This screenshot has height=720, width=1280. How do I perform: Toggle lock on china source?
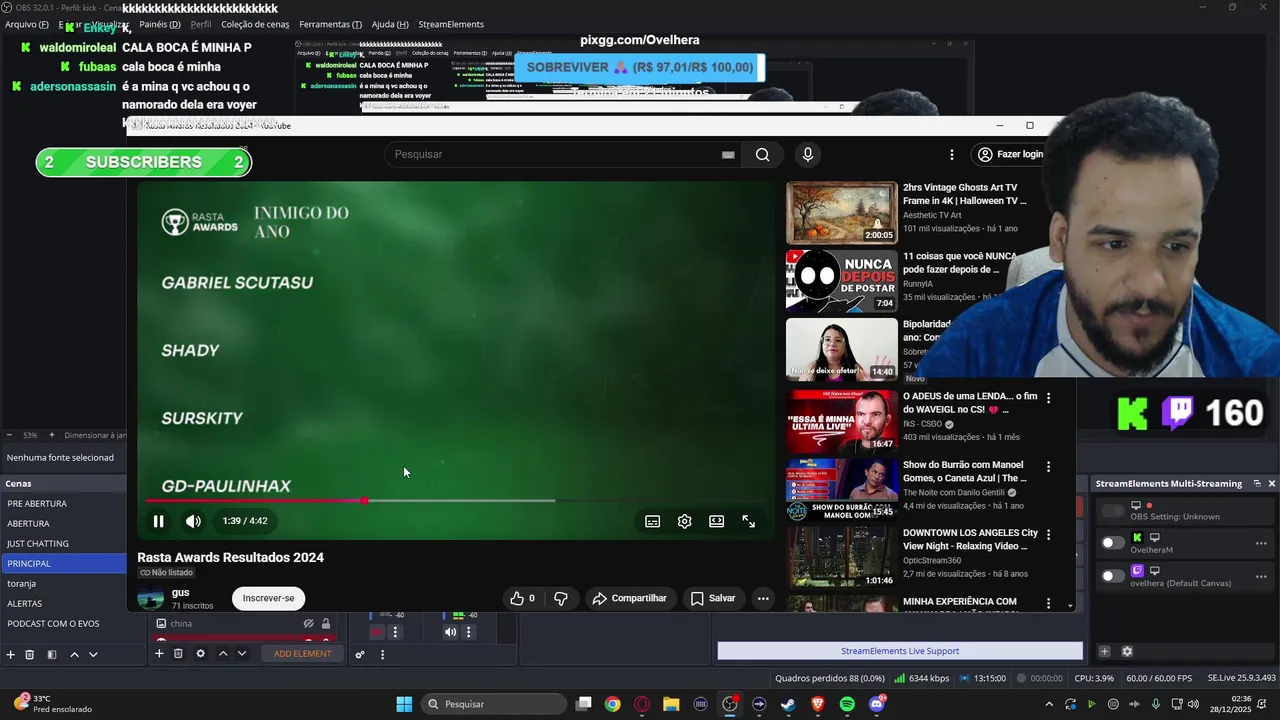[x=325, y=624]
